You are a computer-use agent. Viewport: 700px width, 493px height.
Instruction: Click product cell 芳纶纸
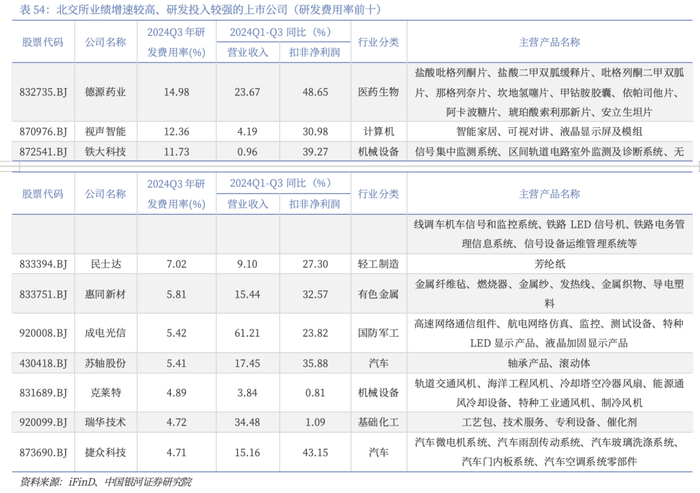[550, 264]
